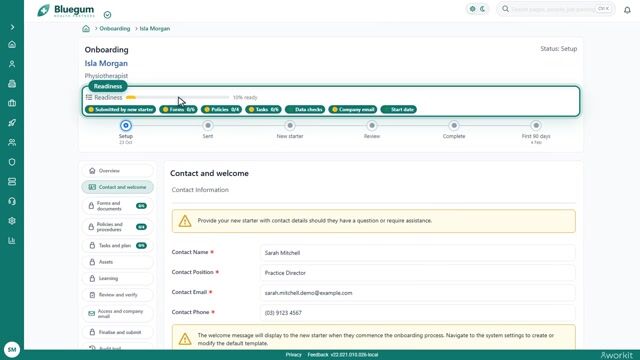Image resolution: width=640 pixels, height=360 pixels.
Task: Click the breadcrumb home icon
Action: click(86, 29)
